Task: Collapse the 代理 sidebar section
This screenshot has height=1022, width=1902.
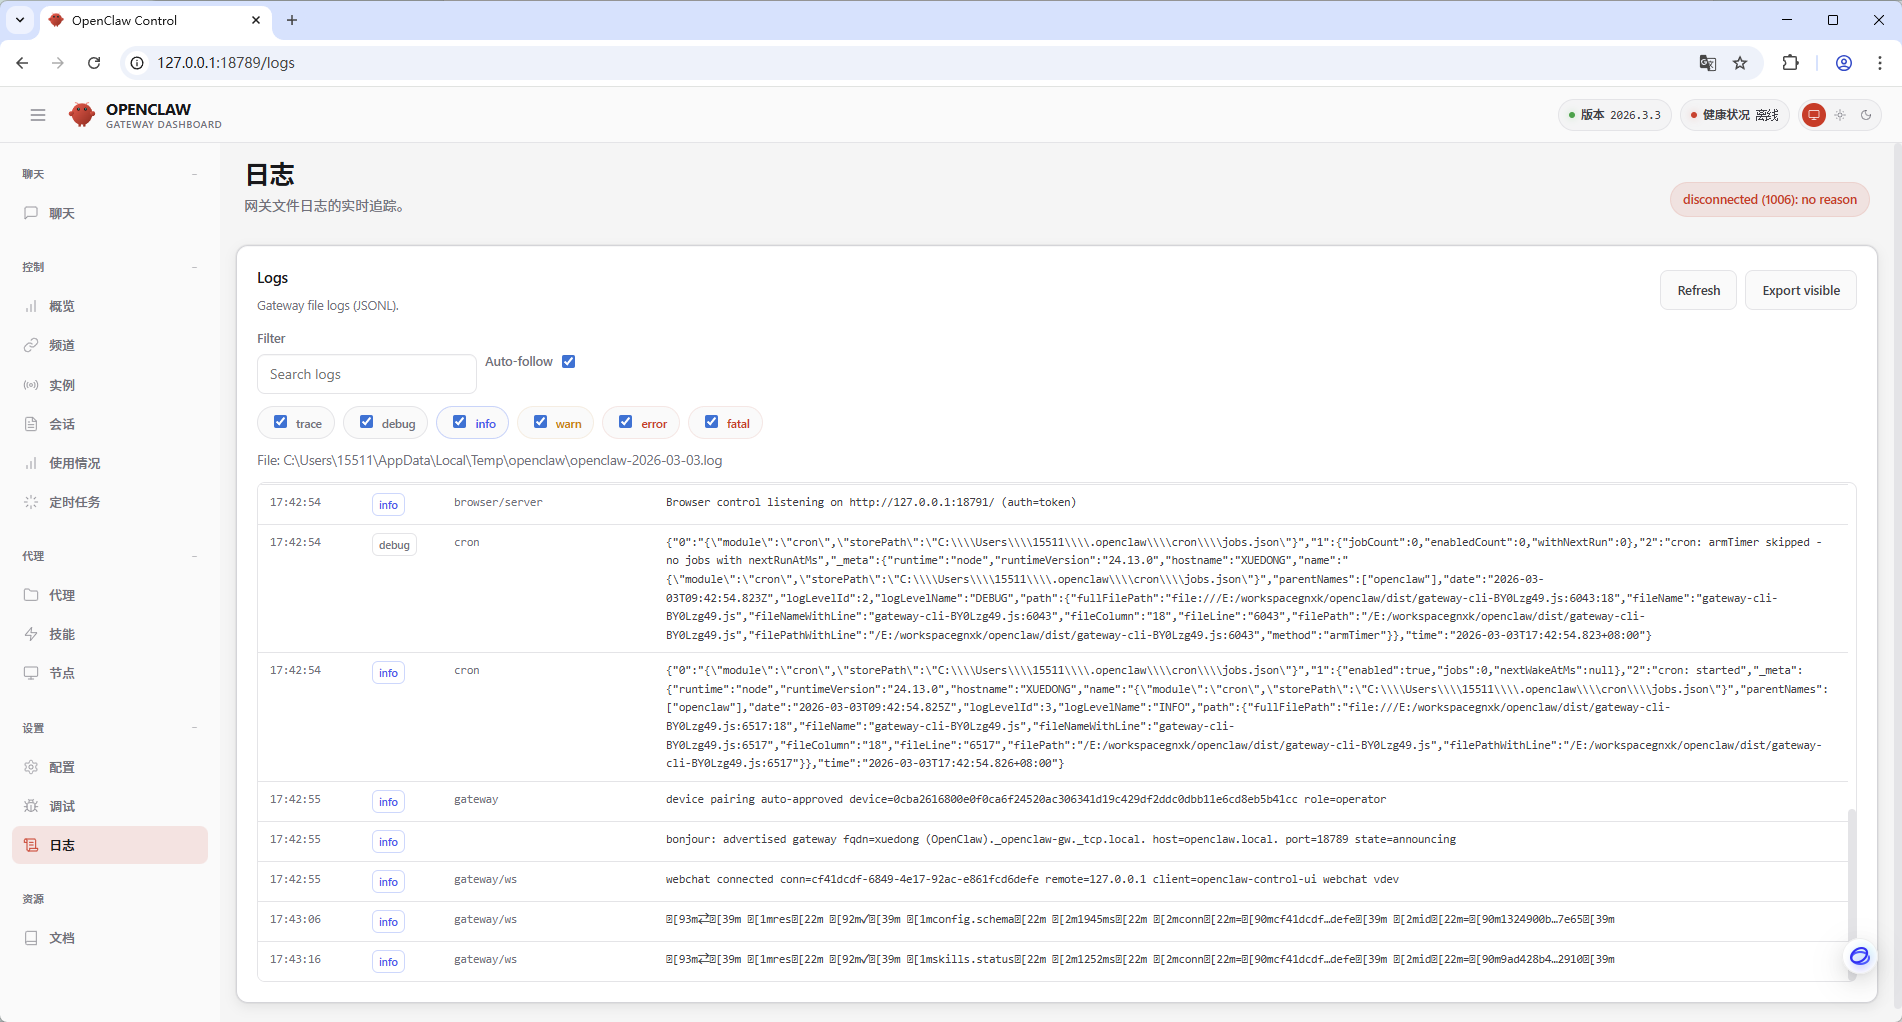Action: pos(194,556)
